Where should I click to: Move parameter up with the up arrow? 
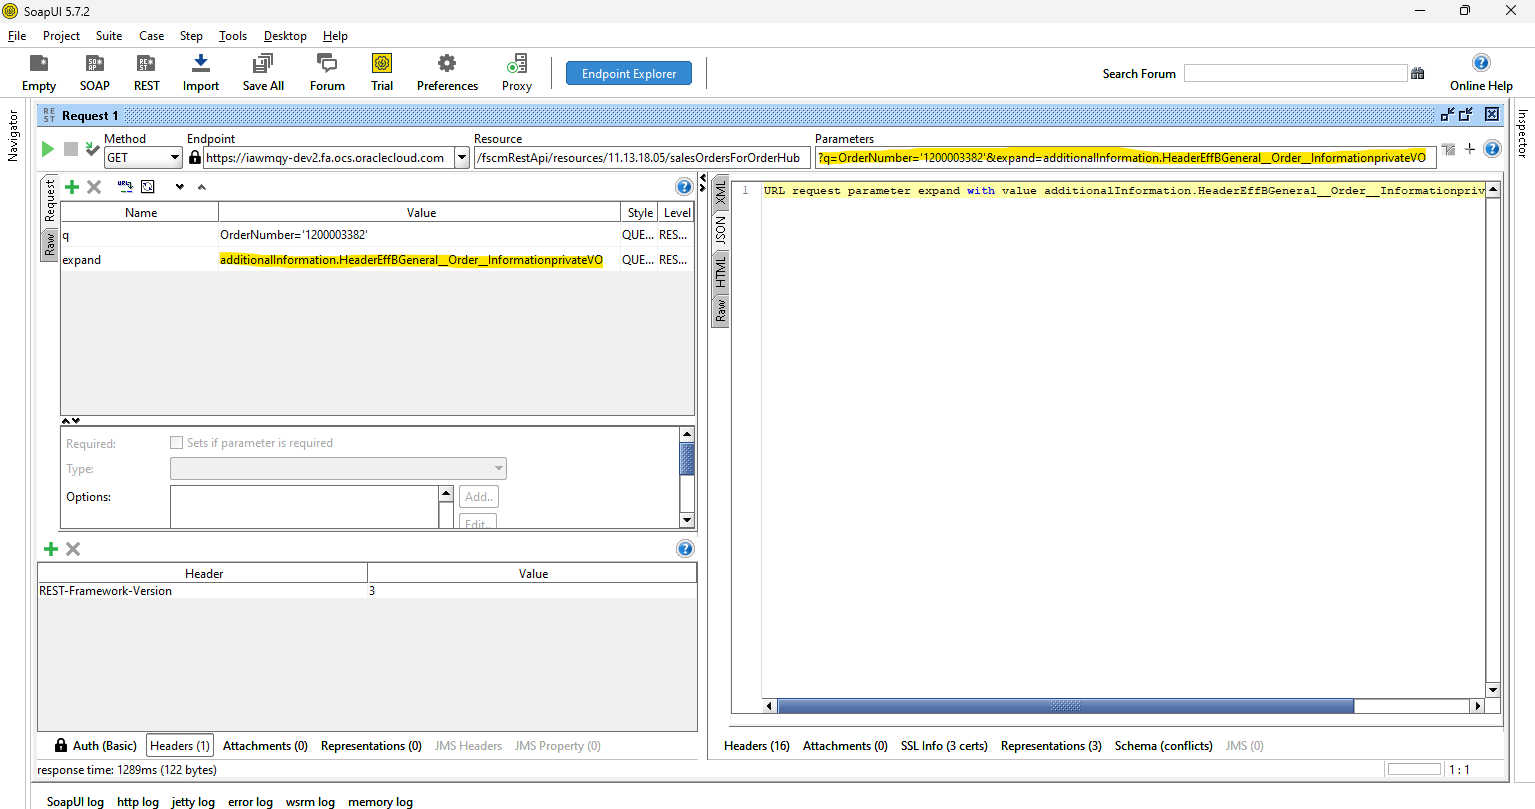click(x=201, y=187)
